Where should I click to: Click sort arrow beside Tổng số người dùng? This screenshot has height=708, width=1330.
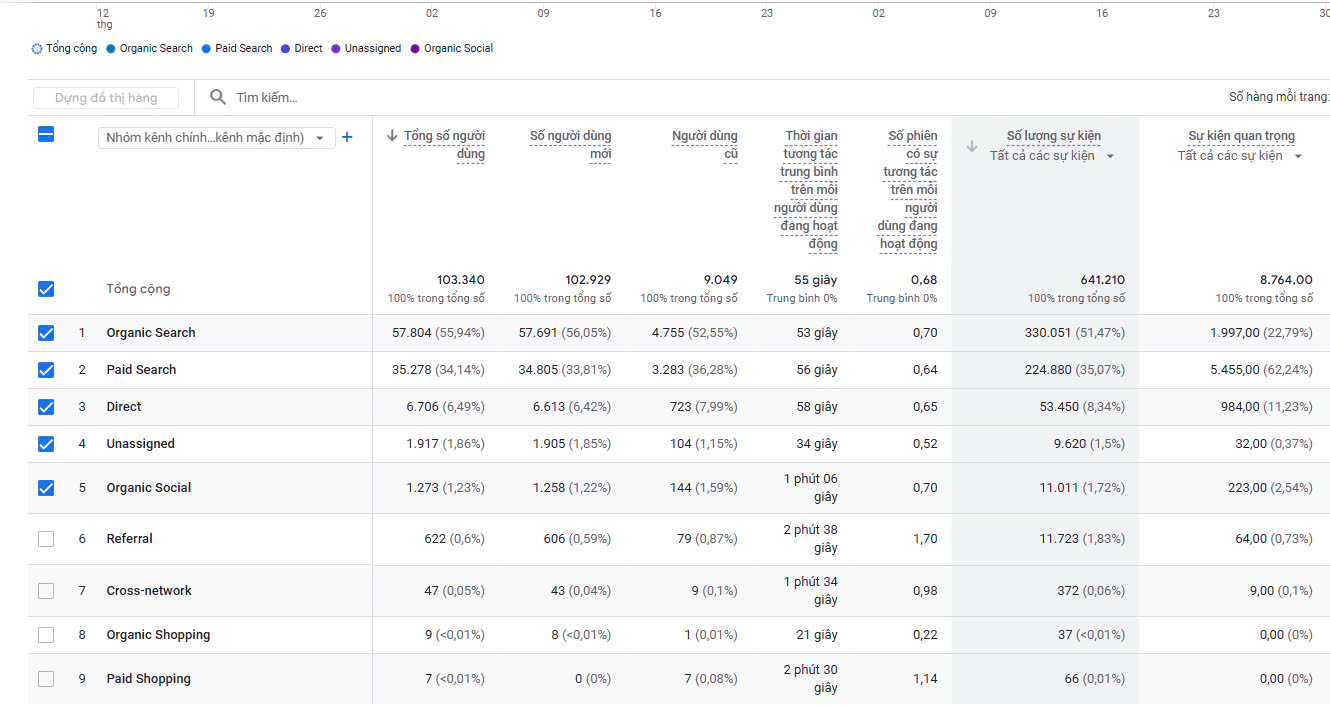pyautogui.click(x=392, y=136)
